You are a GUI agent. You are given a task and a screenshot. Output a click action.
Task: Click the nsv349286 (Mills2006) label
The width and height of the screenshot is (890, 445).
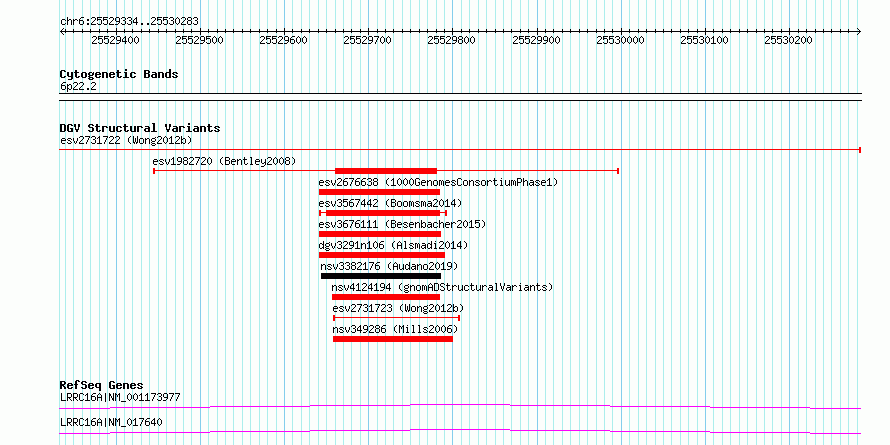395,329
